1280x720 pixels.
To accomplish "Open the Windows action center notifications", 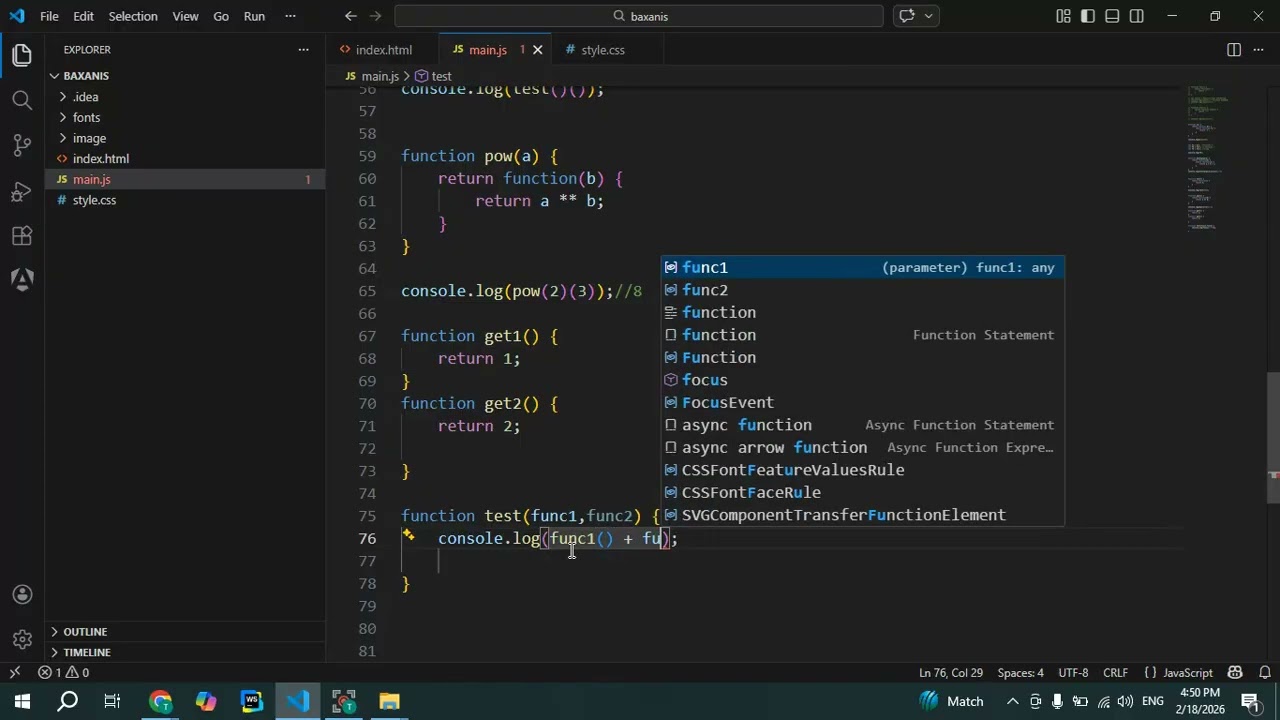I will coord(1250,701).
